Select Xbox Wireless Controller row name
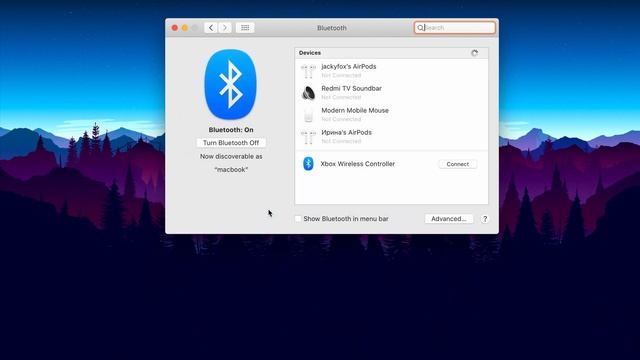The image size is (640, 360). click(358, 164)
